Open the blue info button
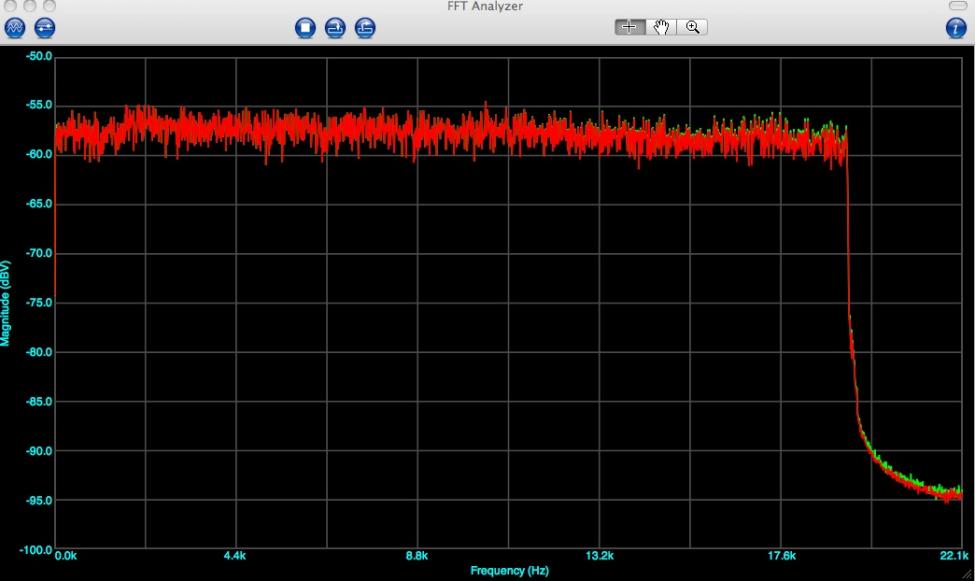 point(957,28)
